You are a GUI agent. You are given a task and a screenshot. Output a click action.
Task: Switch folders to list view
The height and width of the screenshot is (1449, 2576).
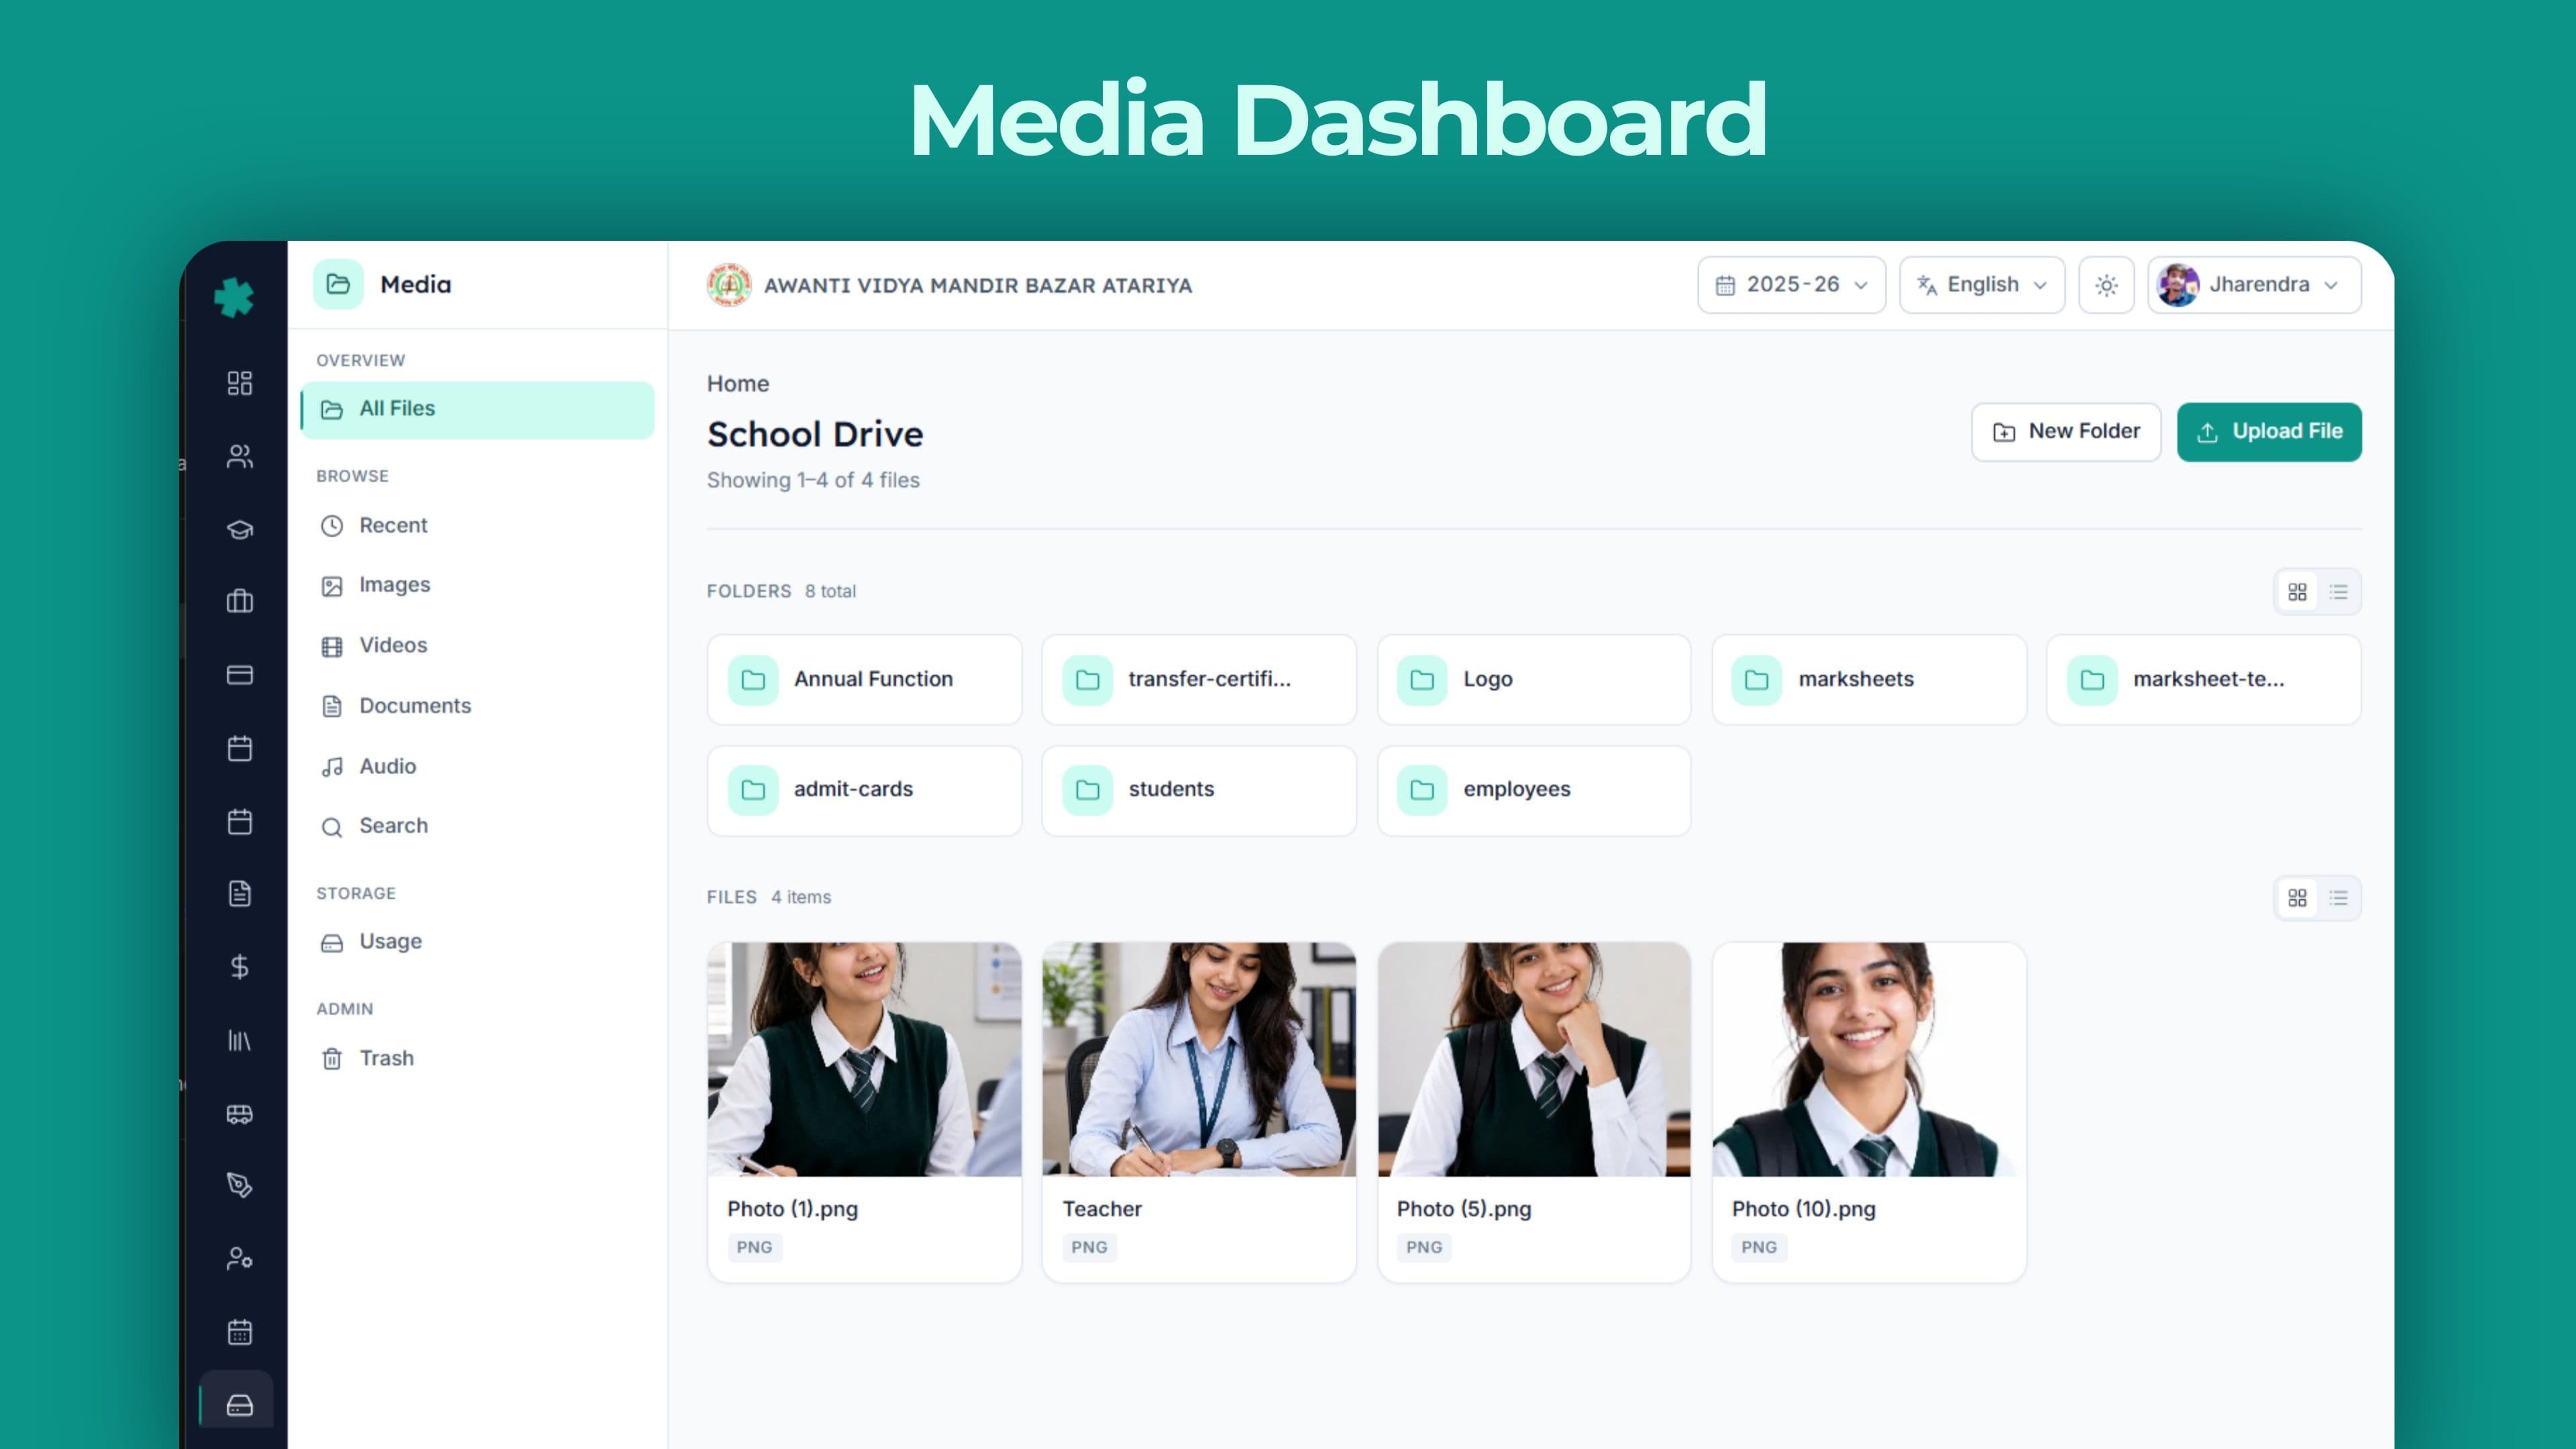point(2338,592)
